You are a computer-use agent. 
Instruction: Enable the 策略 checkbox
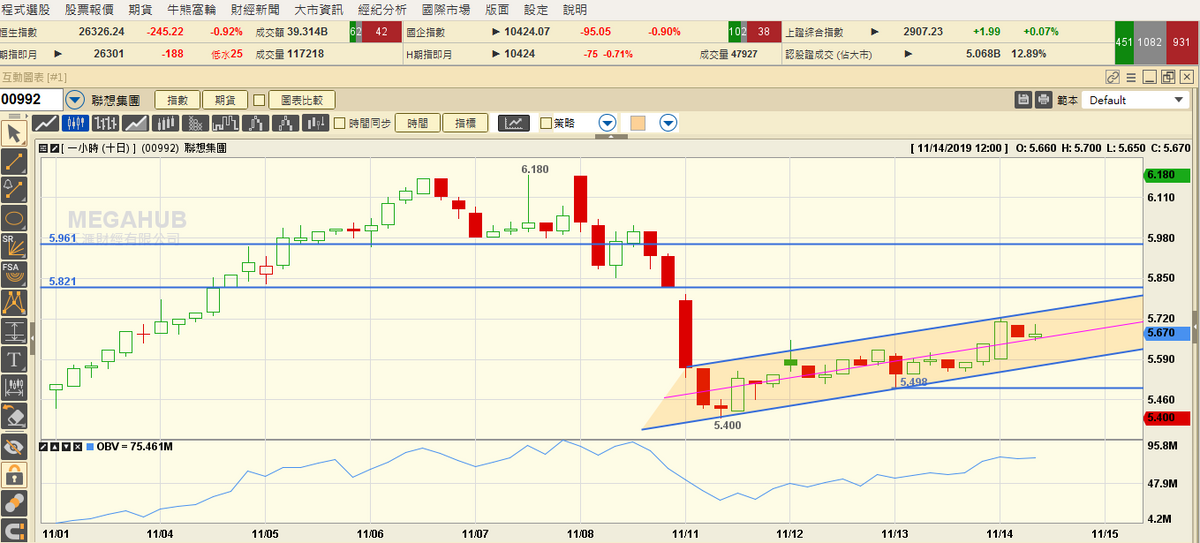click(545, 123)
